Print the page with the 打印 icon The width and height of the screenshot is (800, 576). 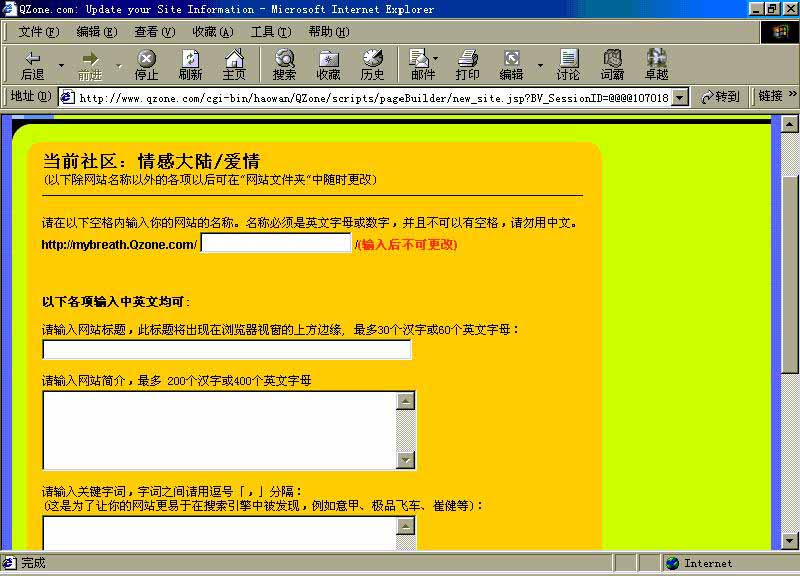pyautogui.click(x=468, y=62)
